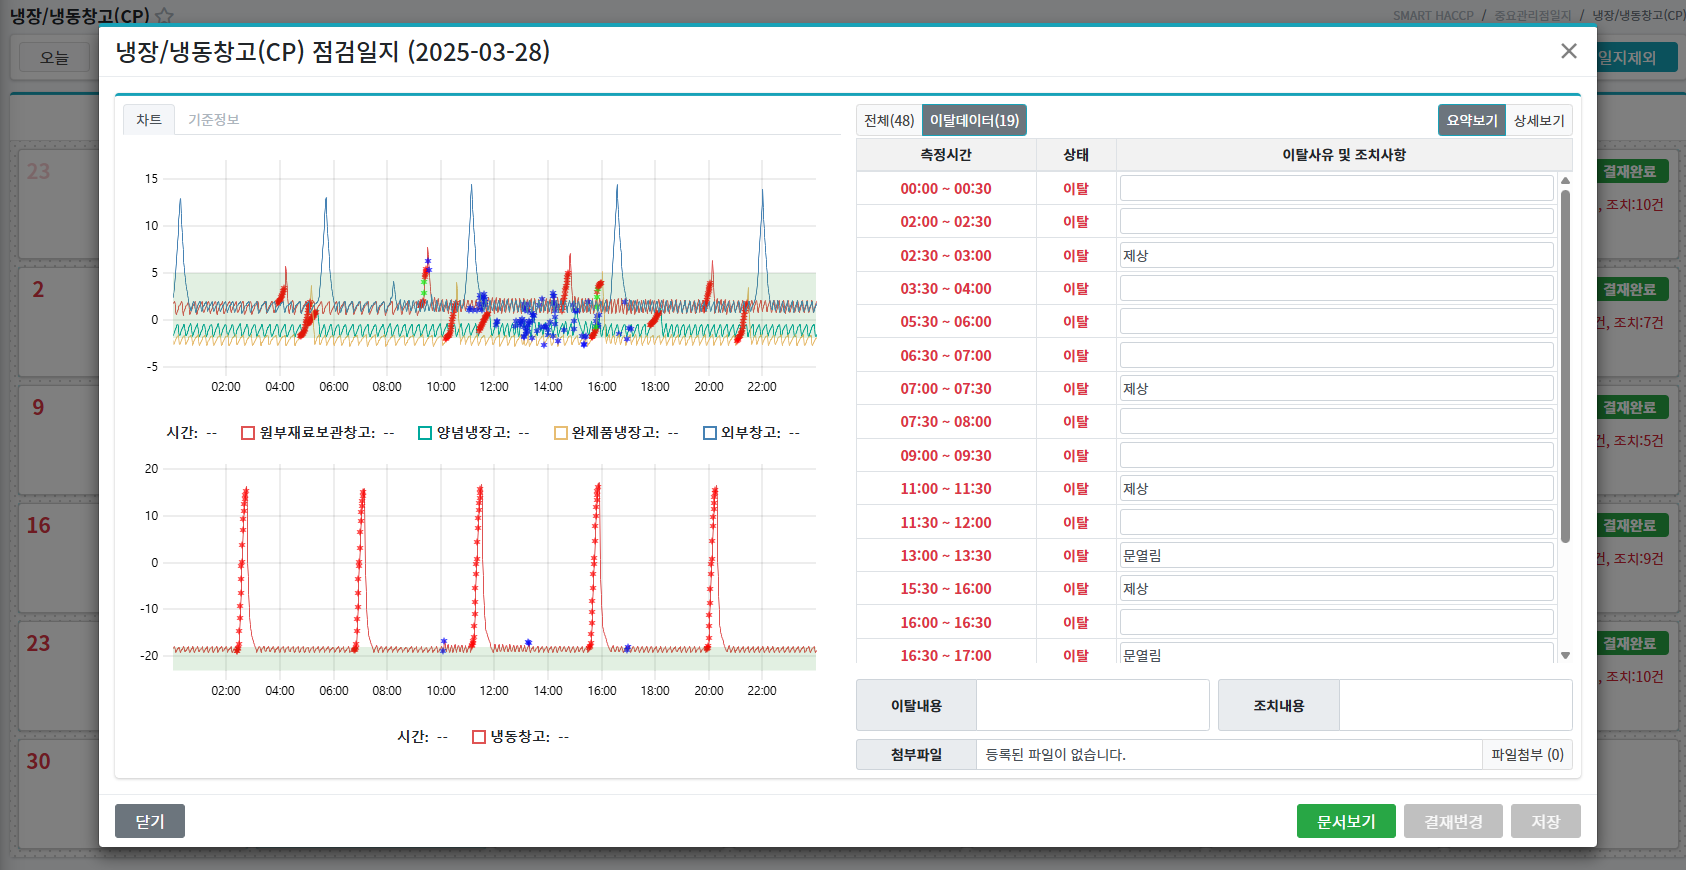This screenshot has width=1686, height=870.
Task: Click 이탈 status for 09:00 ~ 09:30
Action: tap(1076, 455)
